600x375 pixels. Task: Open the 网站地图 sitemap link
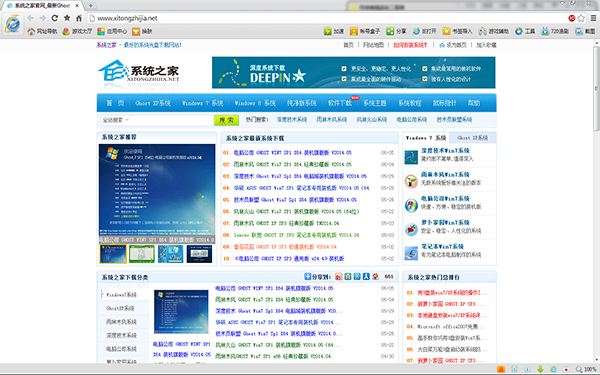tap(373, 45)
